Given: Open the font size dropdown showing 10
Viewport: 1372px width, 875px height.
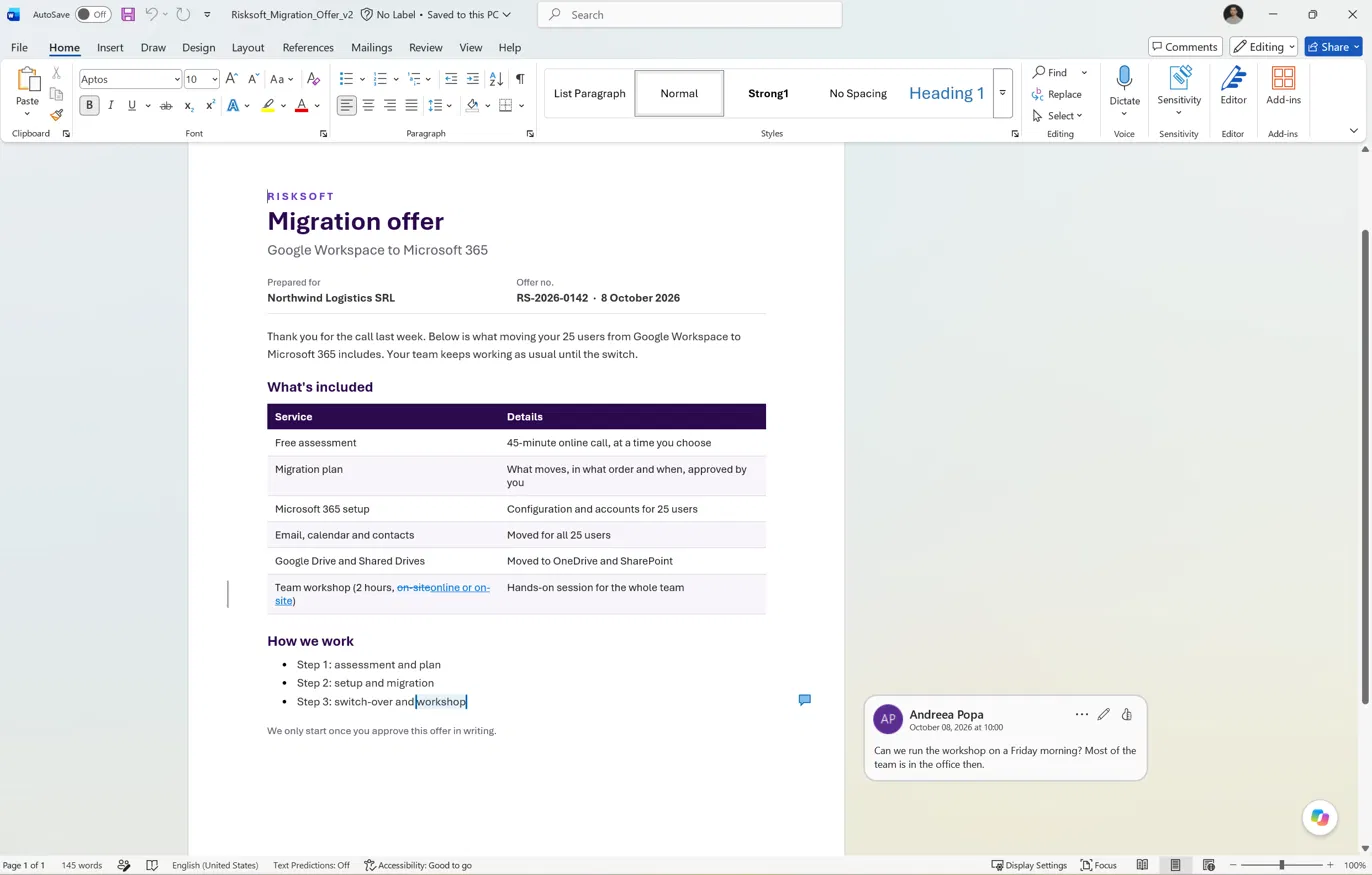Looking at the screenshot, I should 214,79.
